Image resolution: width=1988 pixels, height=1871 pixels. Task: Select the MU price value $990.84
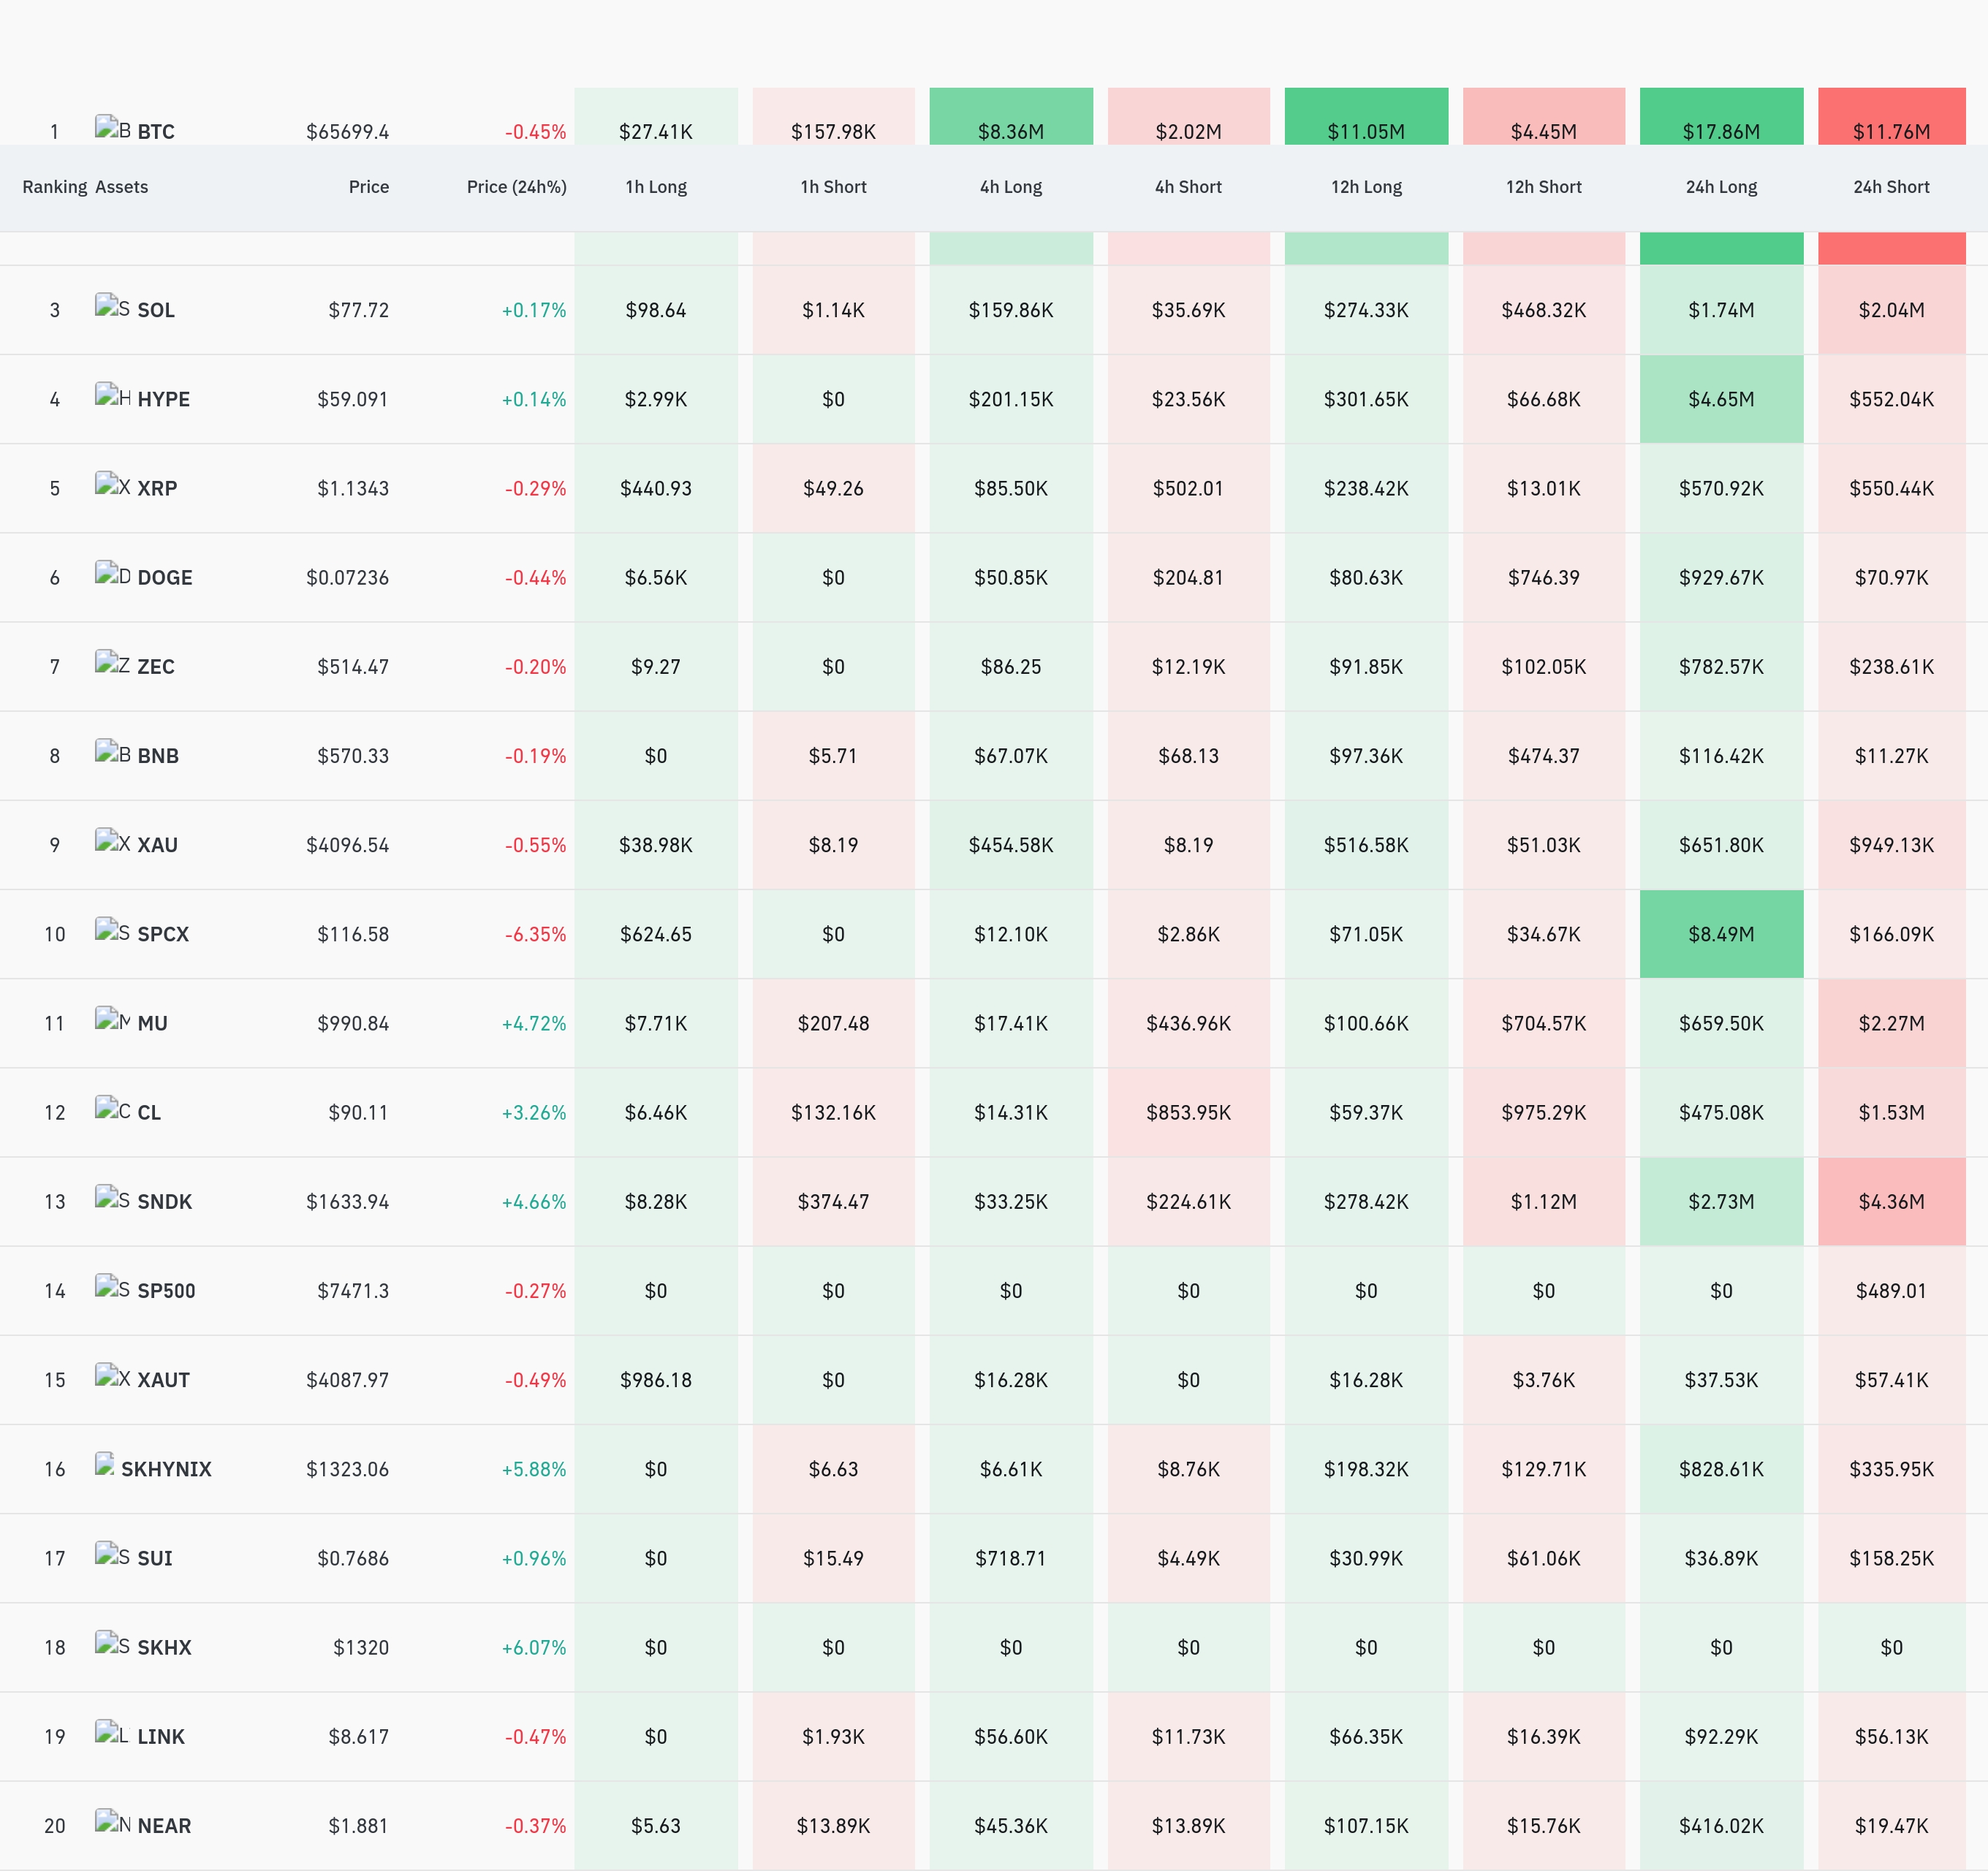[x=353, y=1023]
